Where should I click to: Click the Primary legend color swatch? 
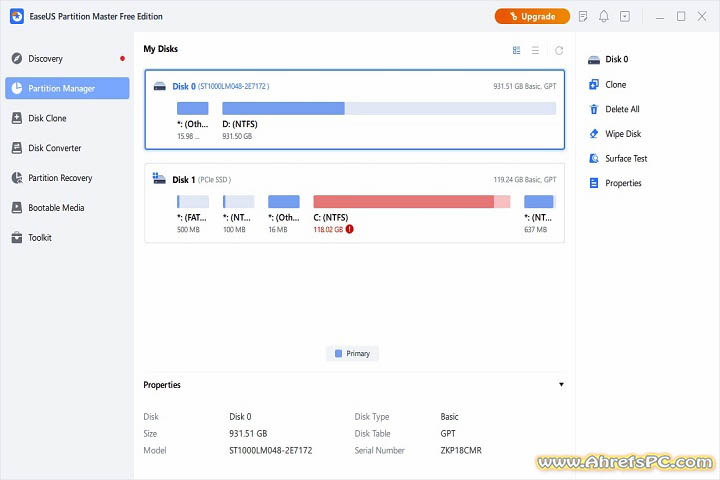point(338,354)
